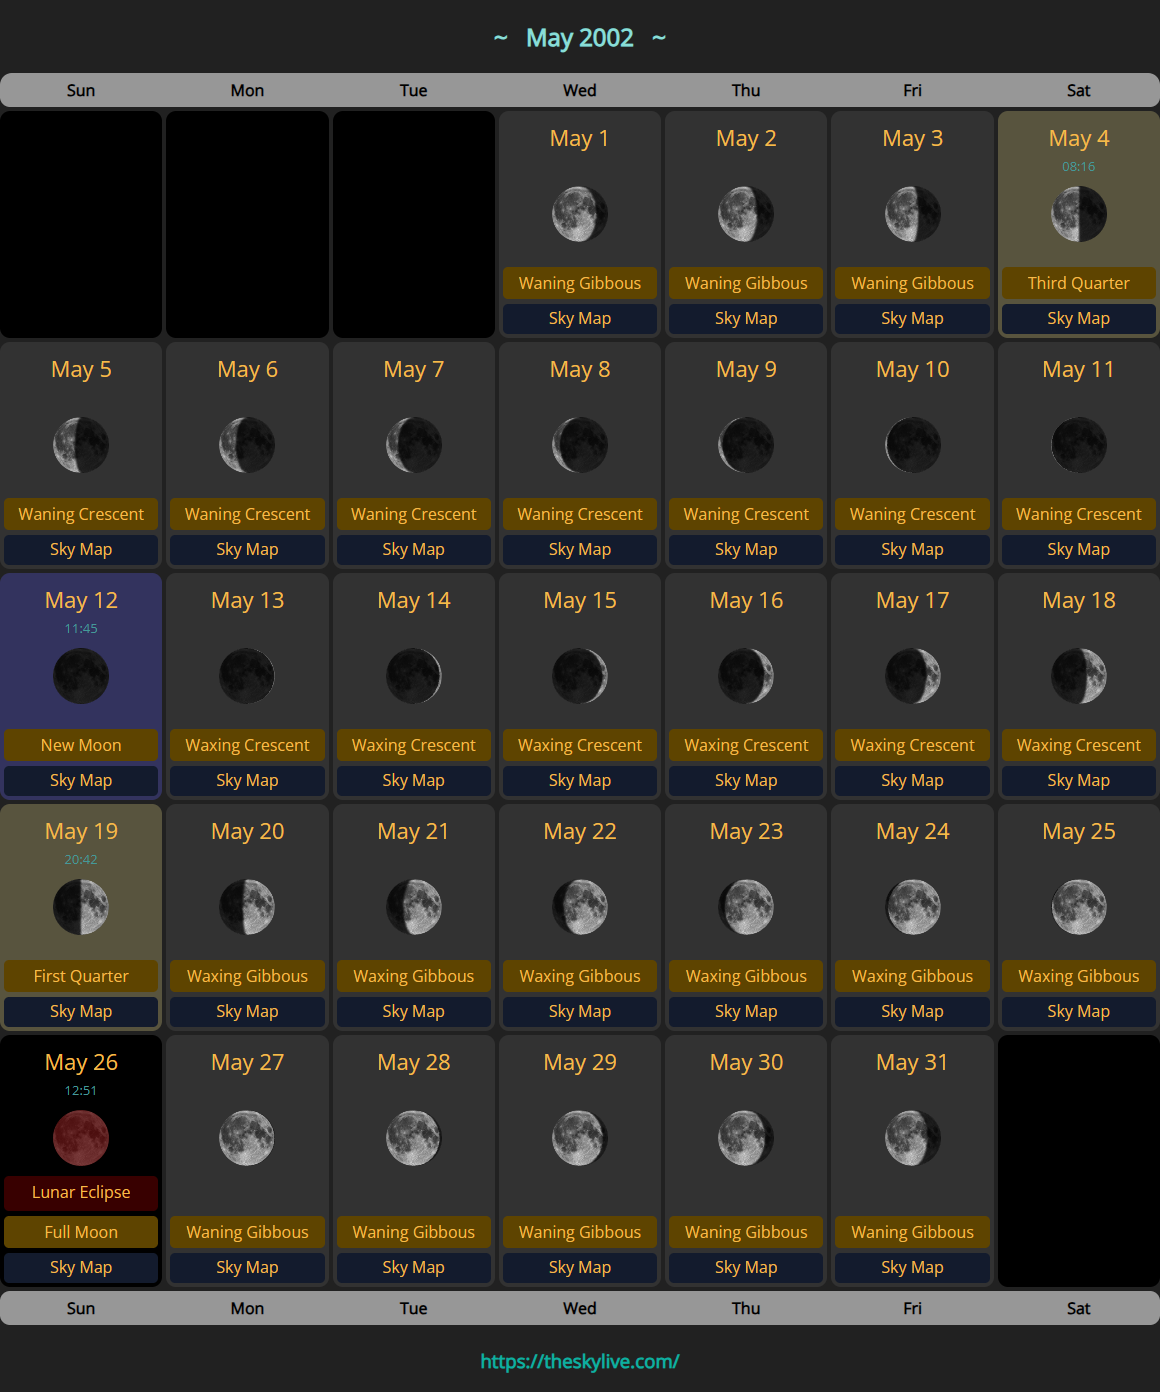The width and height of the screenshot is (1160, 1392).
Task: Click the First Quarter label on May 19
Action: click(81, 976)
